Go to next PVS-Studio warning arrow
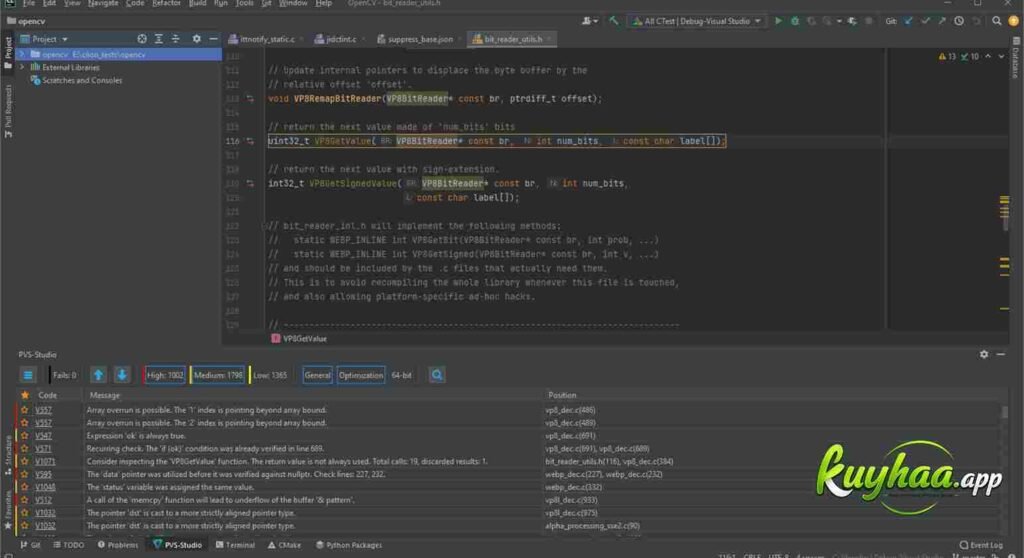The height and width of the screenshot is (558, 1024). pos(121,375)
